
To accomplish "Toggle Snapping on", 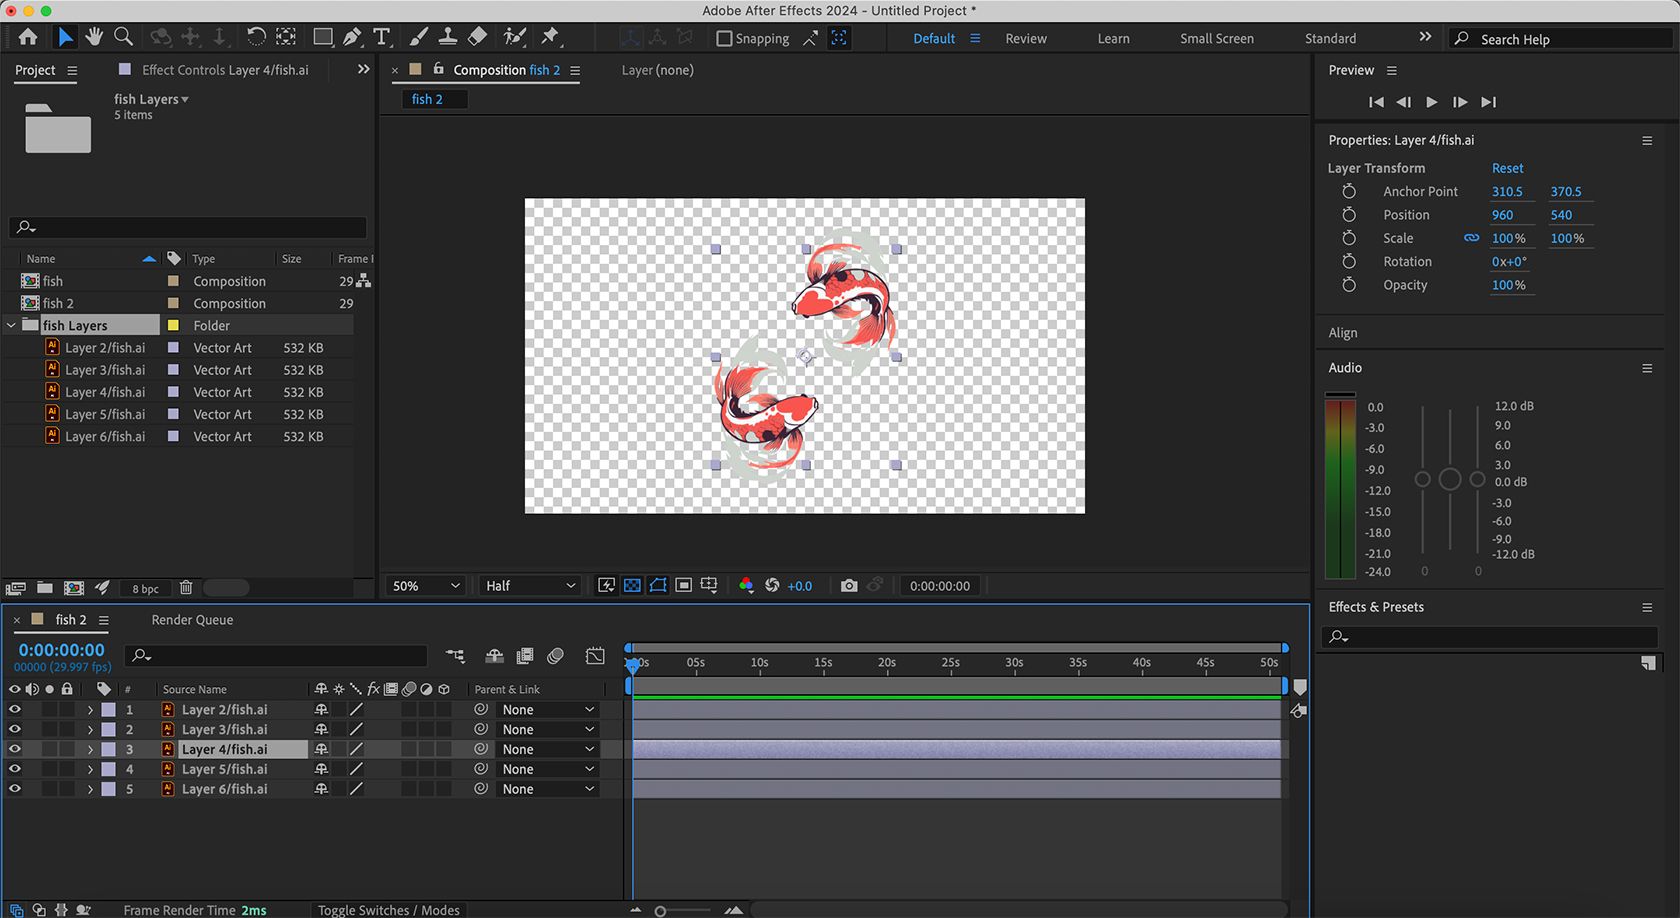I will (723, 38).
